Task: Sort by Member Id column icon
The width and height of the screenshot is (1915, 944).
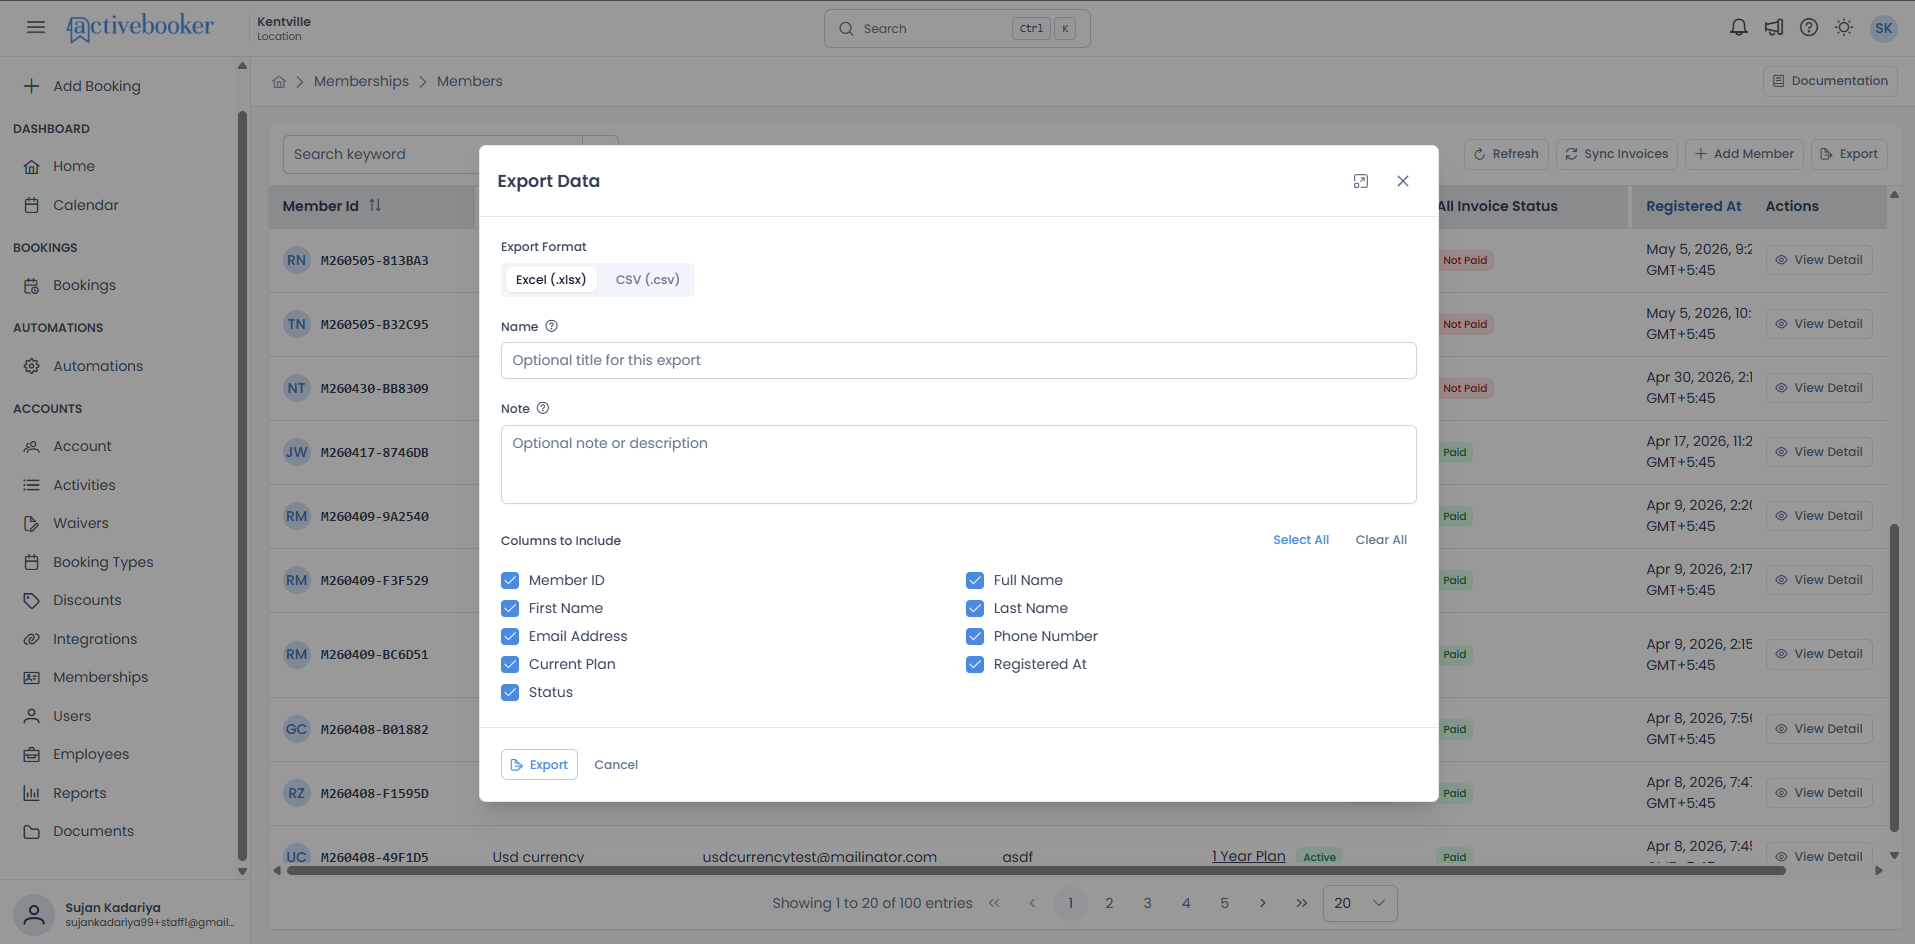Action: click(375, 205)
